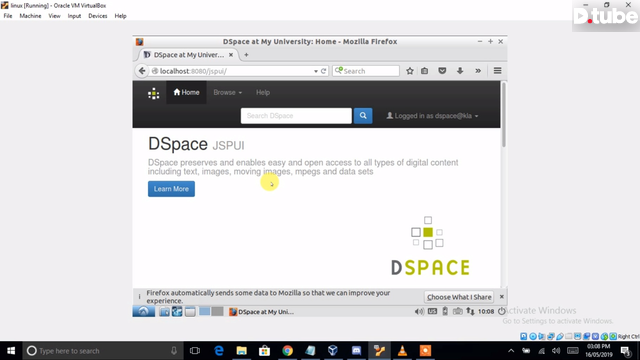Click the Firefox Search box
Viewport: 640px width, 360px height.
[x=366, y=71]
